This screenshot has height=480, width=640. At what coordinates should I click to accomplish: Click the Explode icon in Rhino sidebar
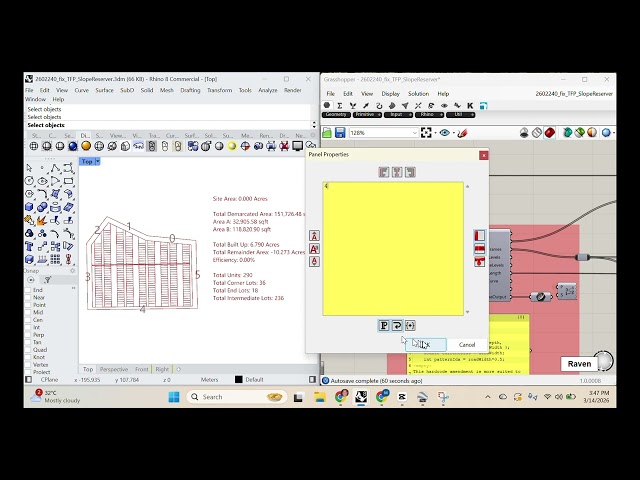pyautogui.click(x=42, y=220)
